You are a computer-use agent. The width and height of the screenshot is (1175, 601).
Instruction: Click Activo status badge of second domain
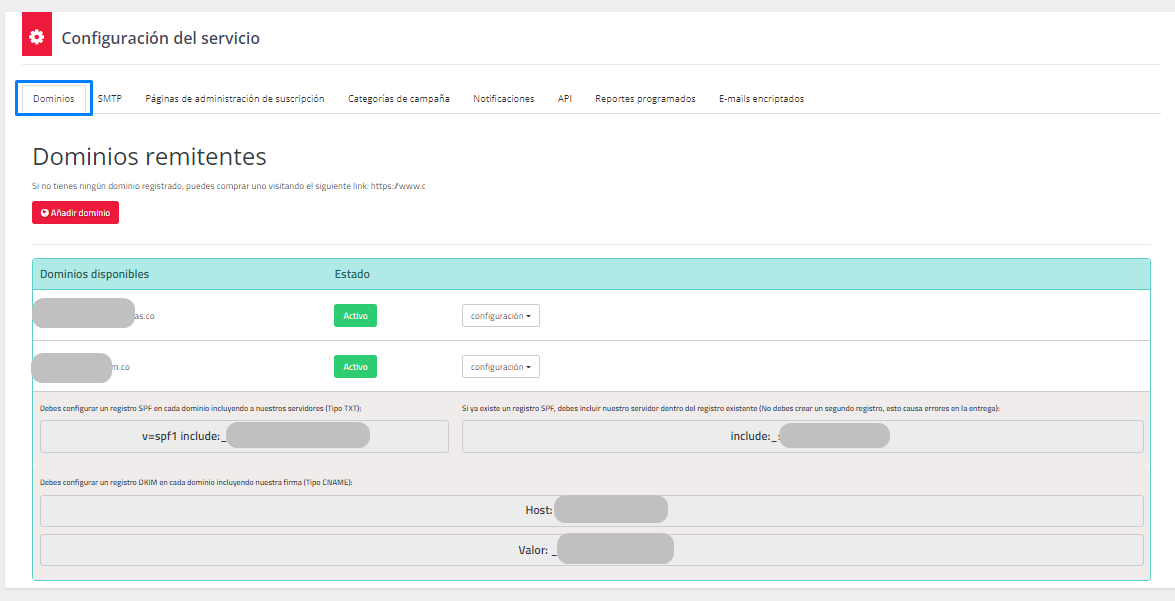pos(355,367)
